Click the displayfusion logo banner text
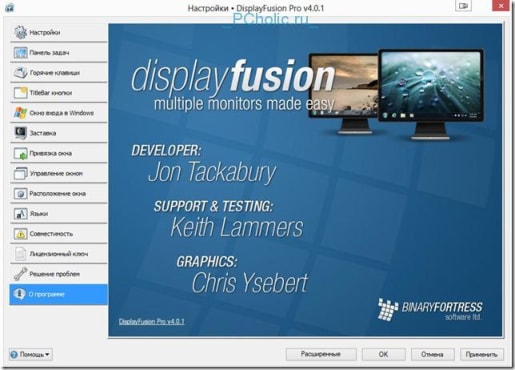Image resolution: width=515 pixels, height=370 pixels. pyautogui.click(x=233, y=77)
